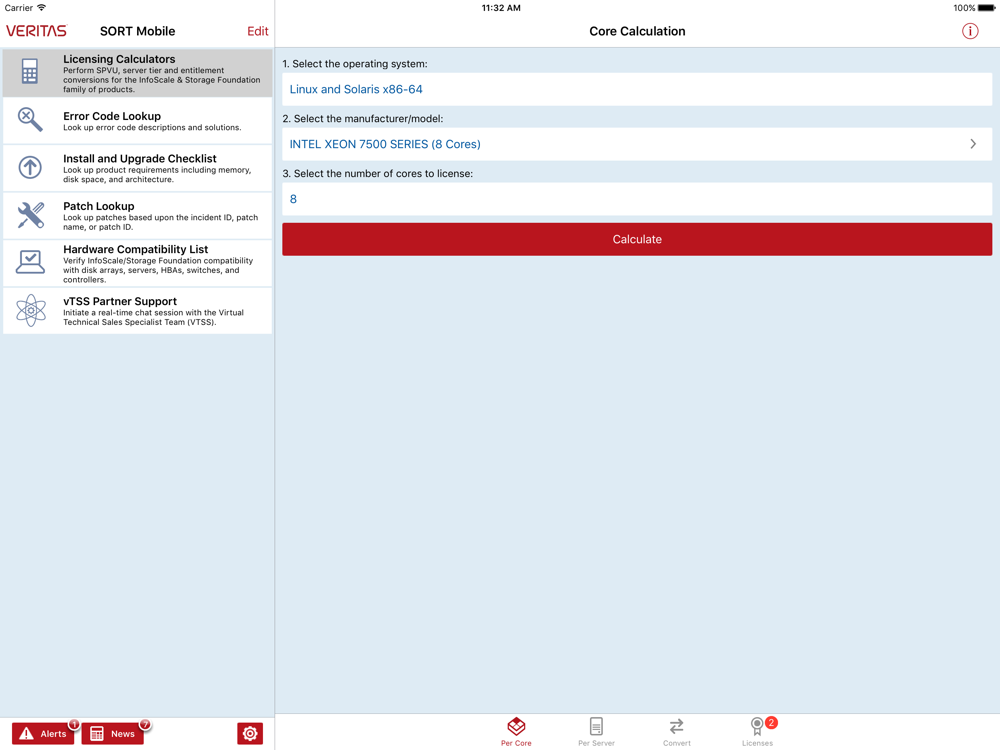Tap the Hardware Compatibility laptop icon
This screenshot has height=750, width=1000.
coord(30,262)
